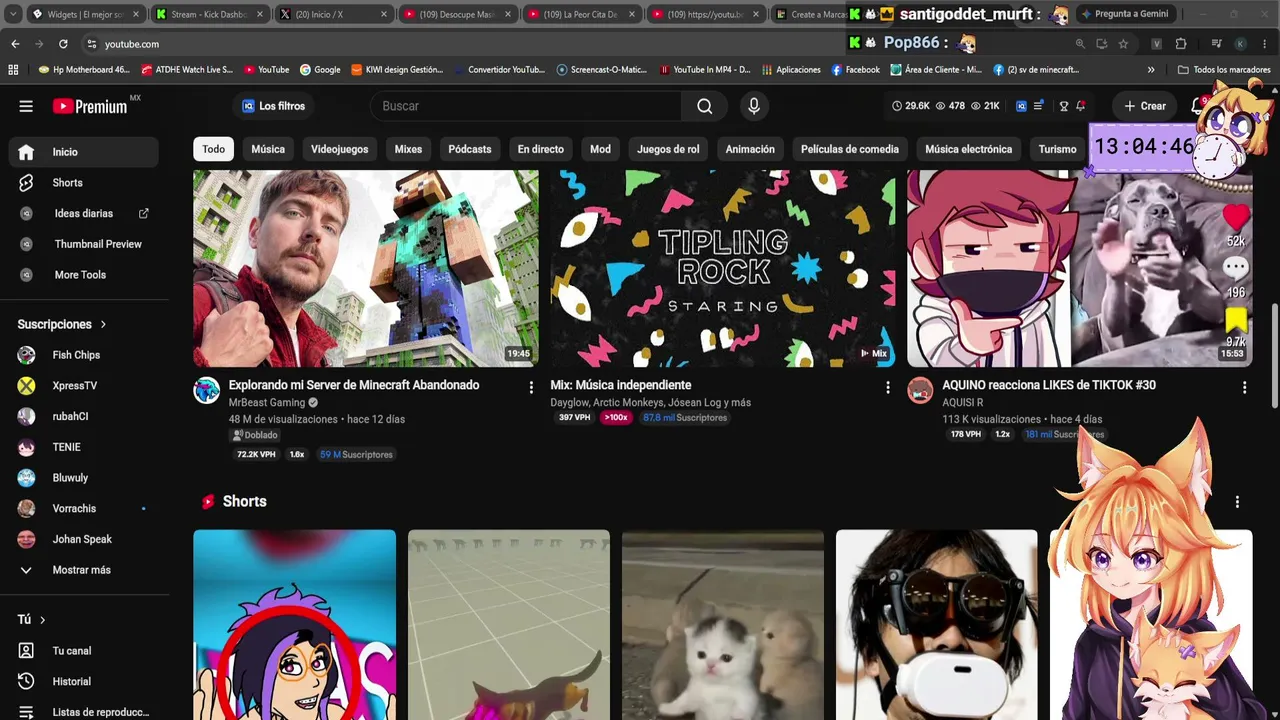Viewport: 1280px width, 720px height.
Task: Open the Google bookmark
Action: 320,70
